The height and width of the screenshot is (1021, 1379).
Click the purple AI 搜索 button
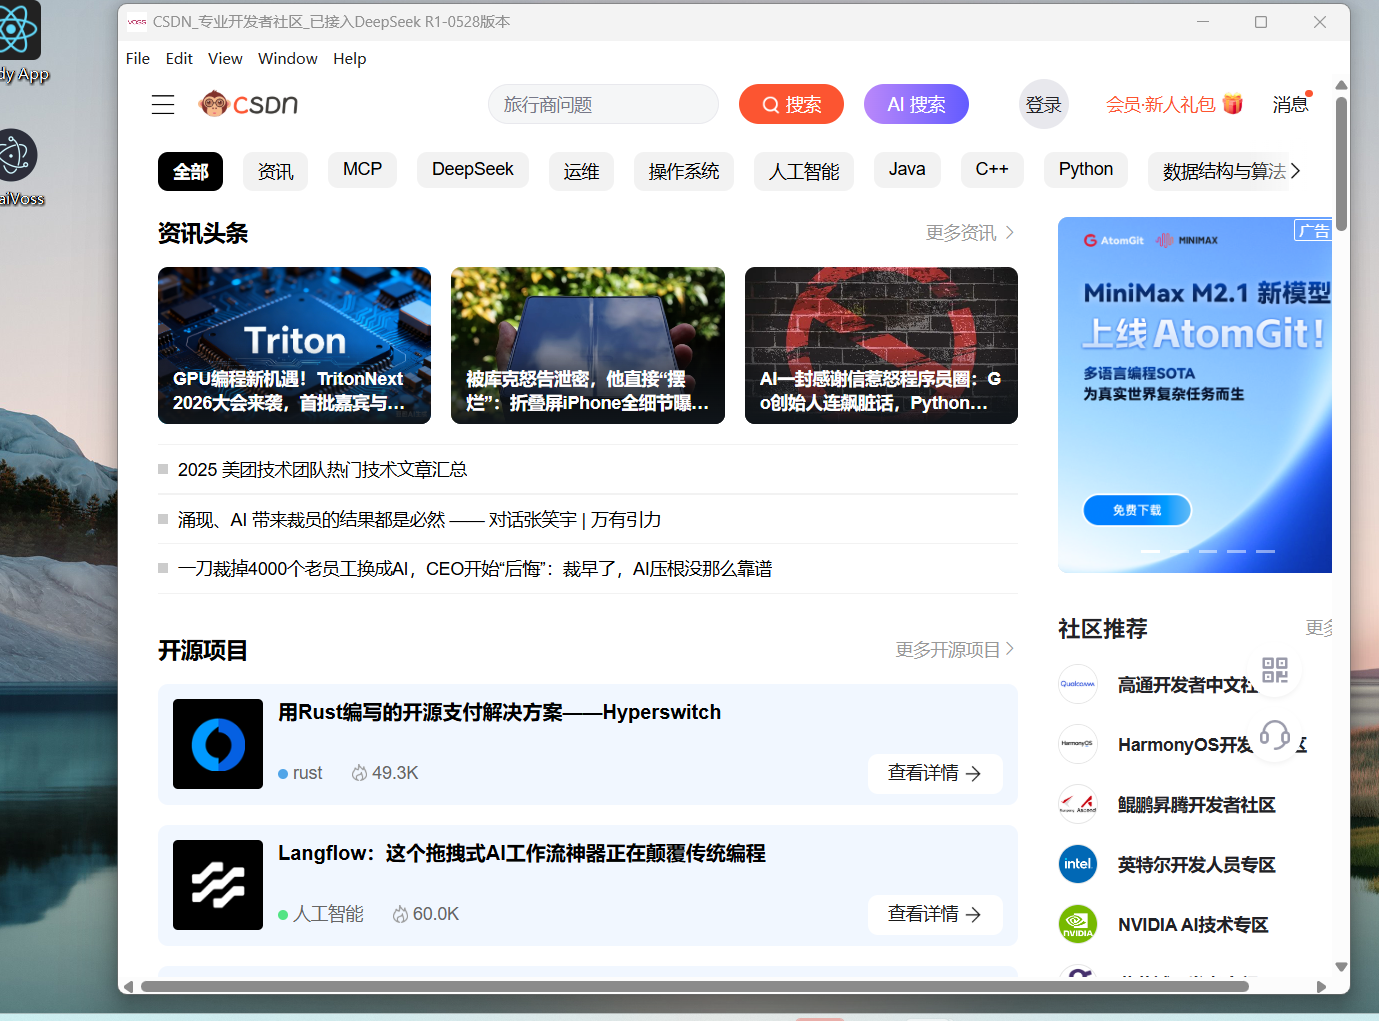pyautogui.click(x=916, y=104)
